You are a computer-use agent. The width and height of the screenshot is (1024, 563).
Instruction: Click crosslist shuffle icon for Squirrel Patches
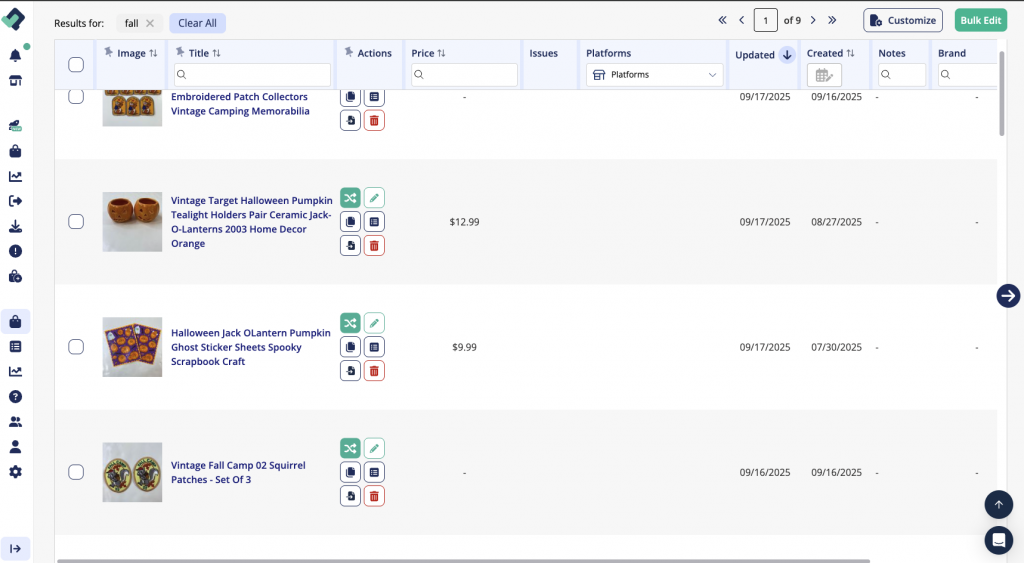pyautogui.click(x=350, y=448)
